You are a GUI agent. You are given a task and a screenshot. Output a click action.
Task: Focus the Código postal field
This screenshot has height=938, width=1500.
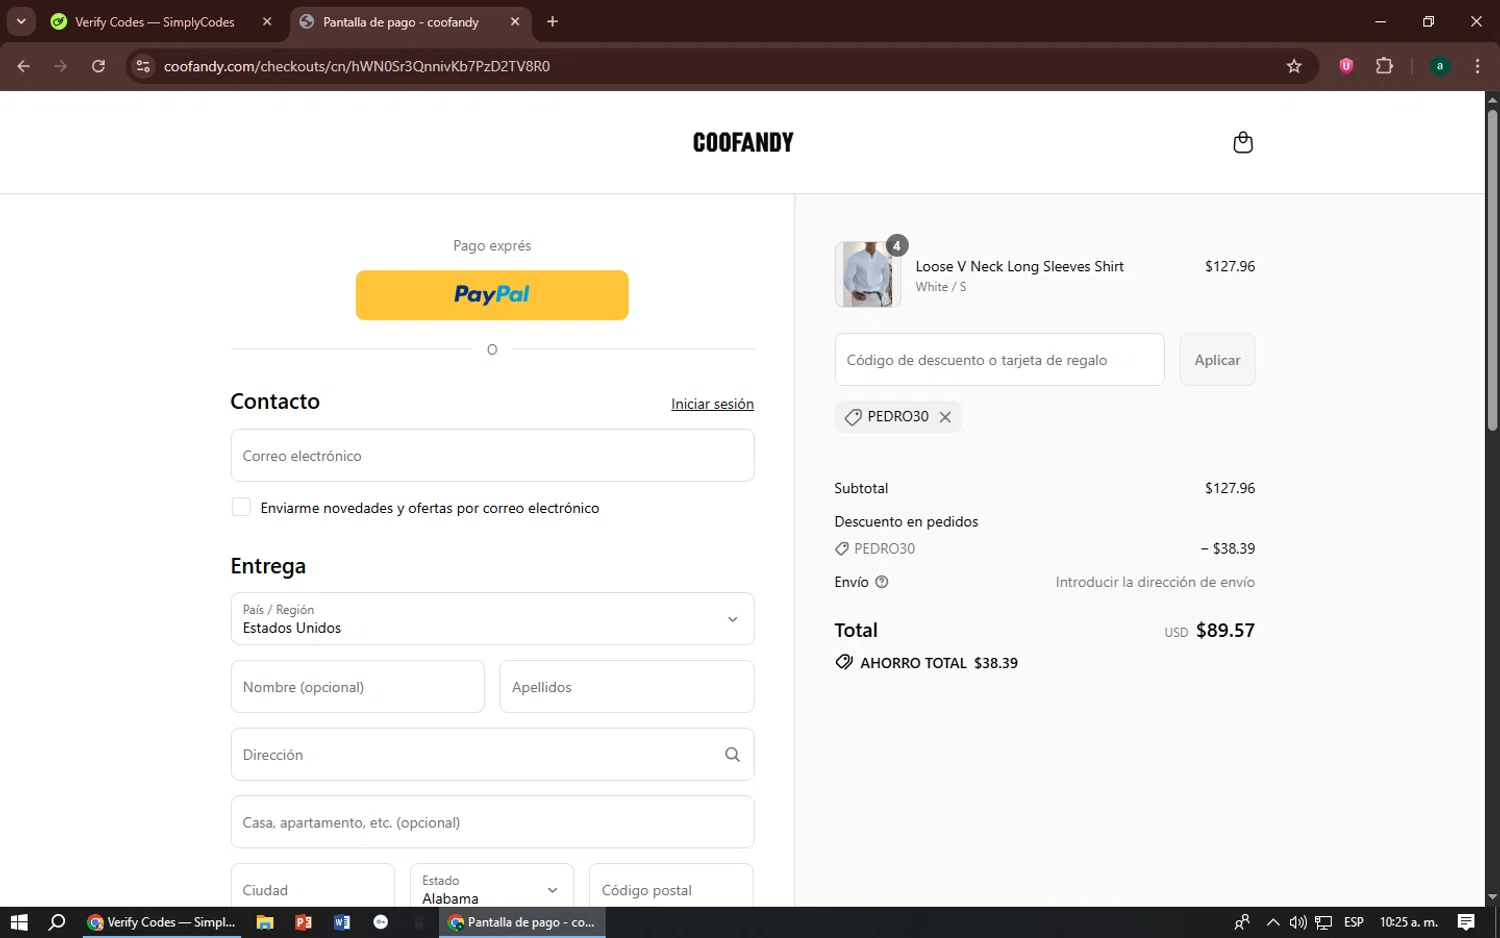pyautogui.click(x=671, y=886)
